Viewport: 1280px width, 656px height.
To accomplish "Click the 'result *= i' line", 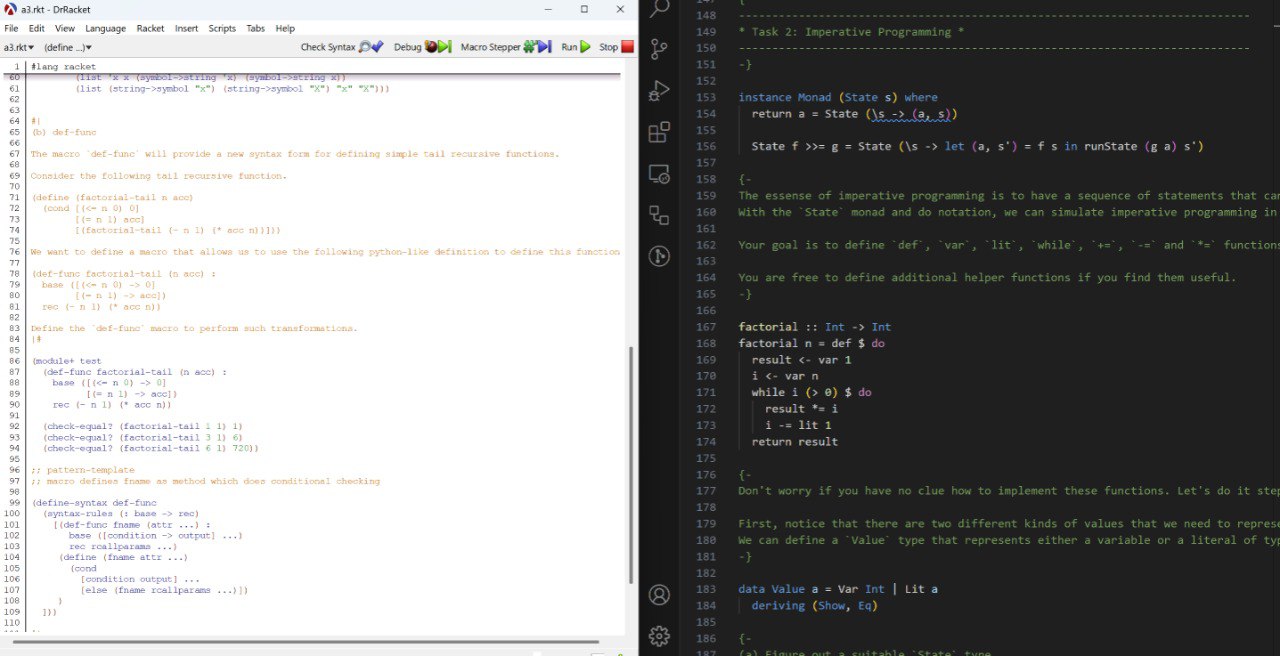I will coord(801,408).
